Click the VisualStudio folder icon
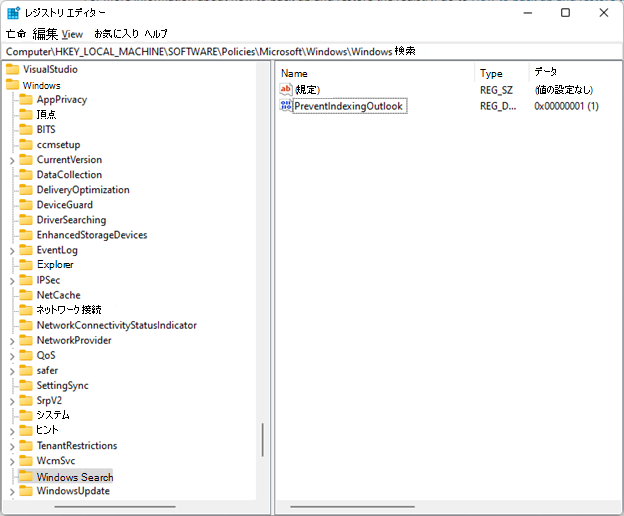Screen dimensions: 624x516 [x=12, y=69]
